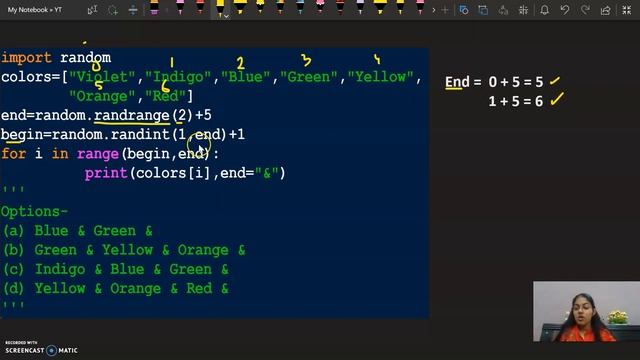Select the dark red pen

(x=340, y=7)
